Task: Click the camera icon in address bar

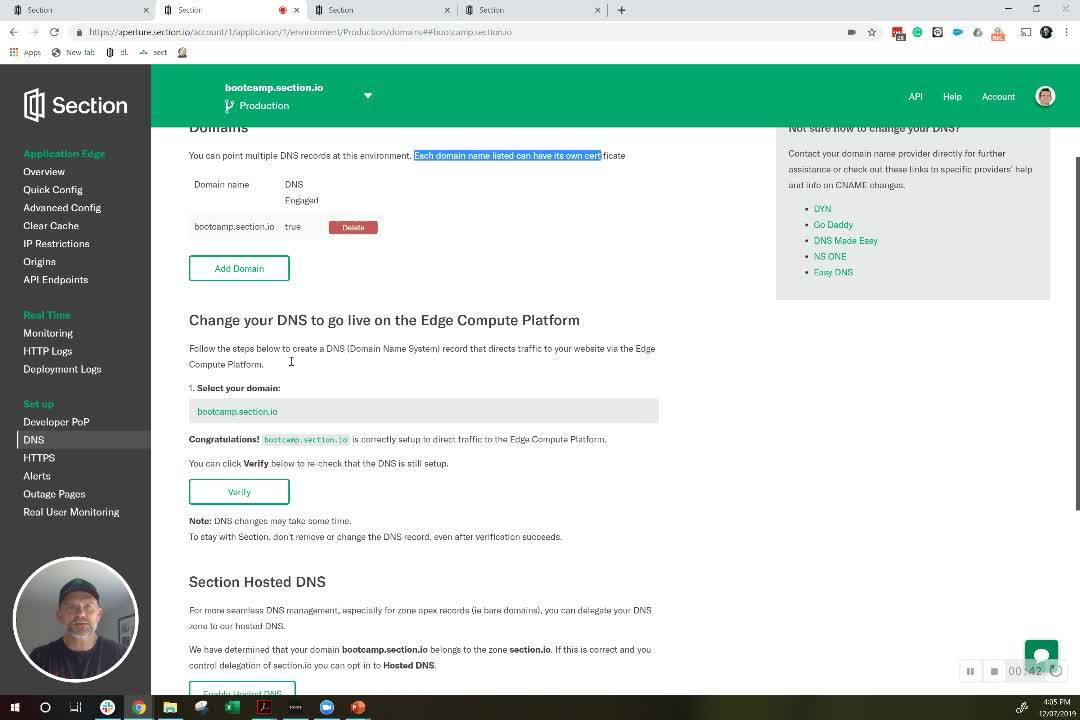Action: pos(852,32)
